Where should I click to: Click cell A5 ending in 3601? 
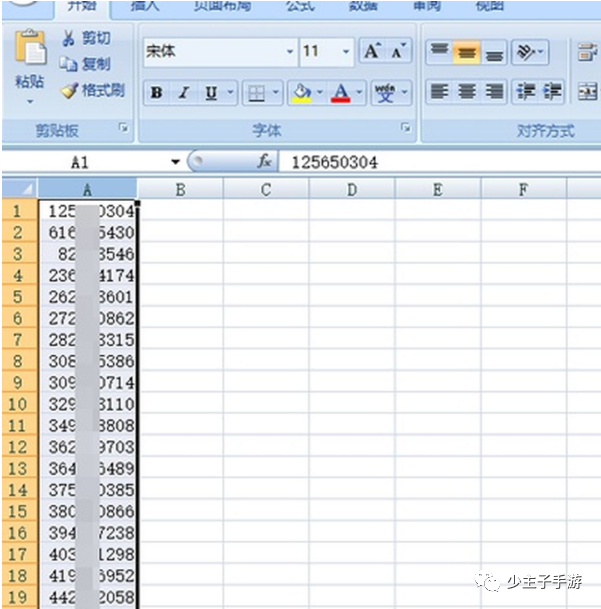(x=88, y=297)
